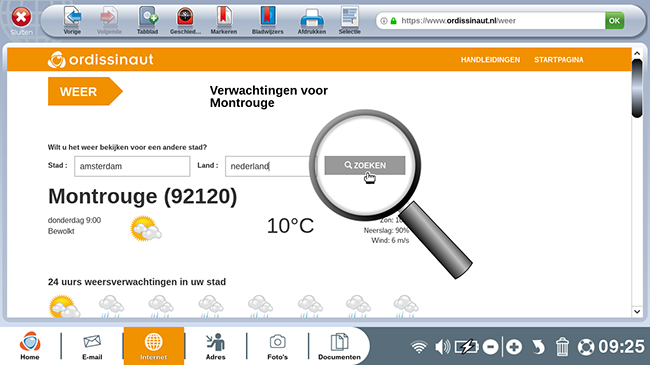Open a new Tabblad
This screenshot has height=365, width=650.
[x=148, y=20]
